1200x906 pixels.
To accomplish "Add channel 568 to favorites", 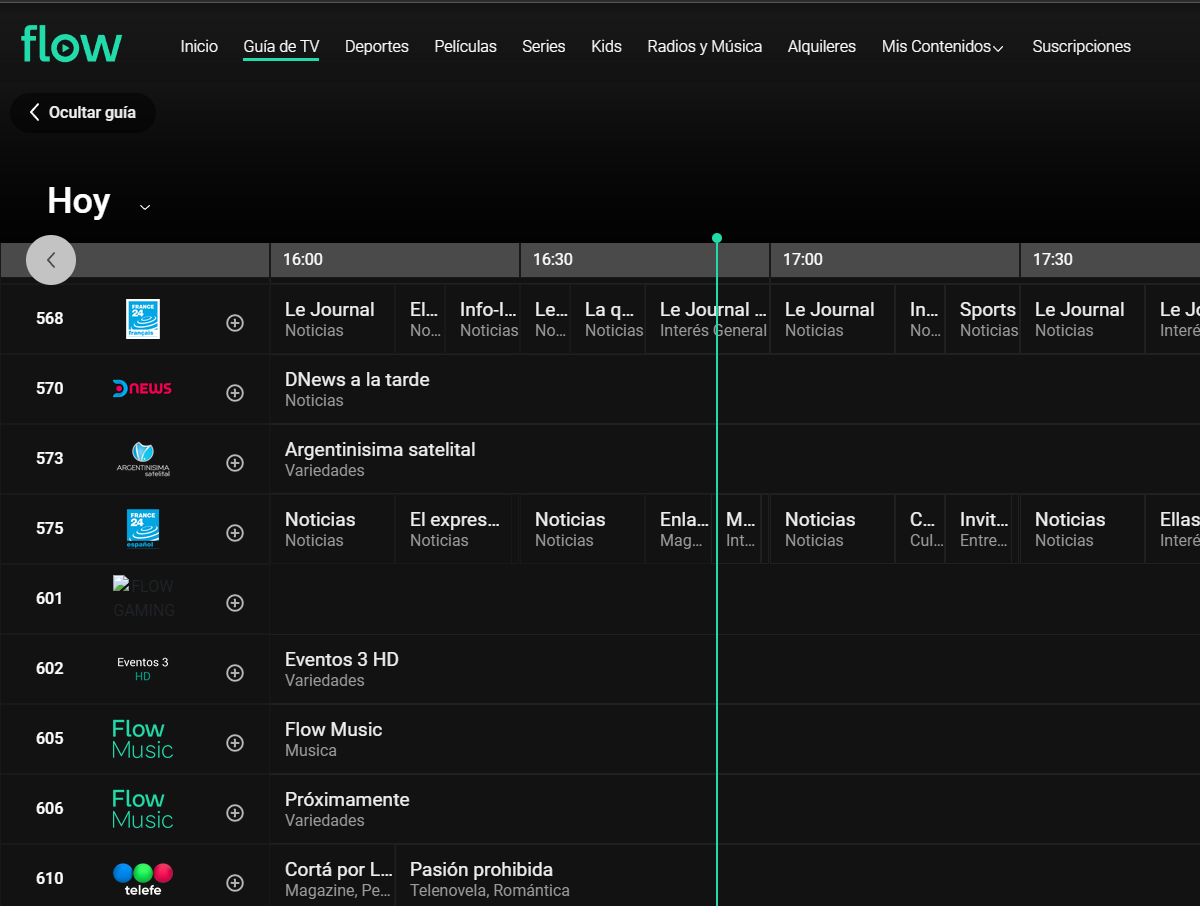I will click(235, 323).
